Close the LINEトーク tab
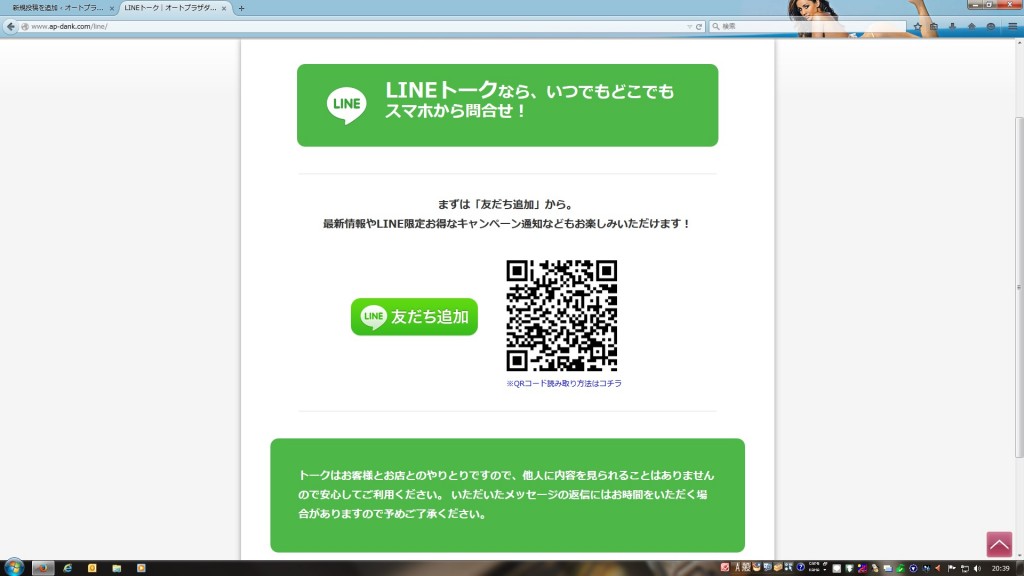 tap(224, 8)
